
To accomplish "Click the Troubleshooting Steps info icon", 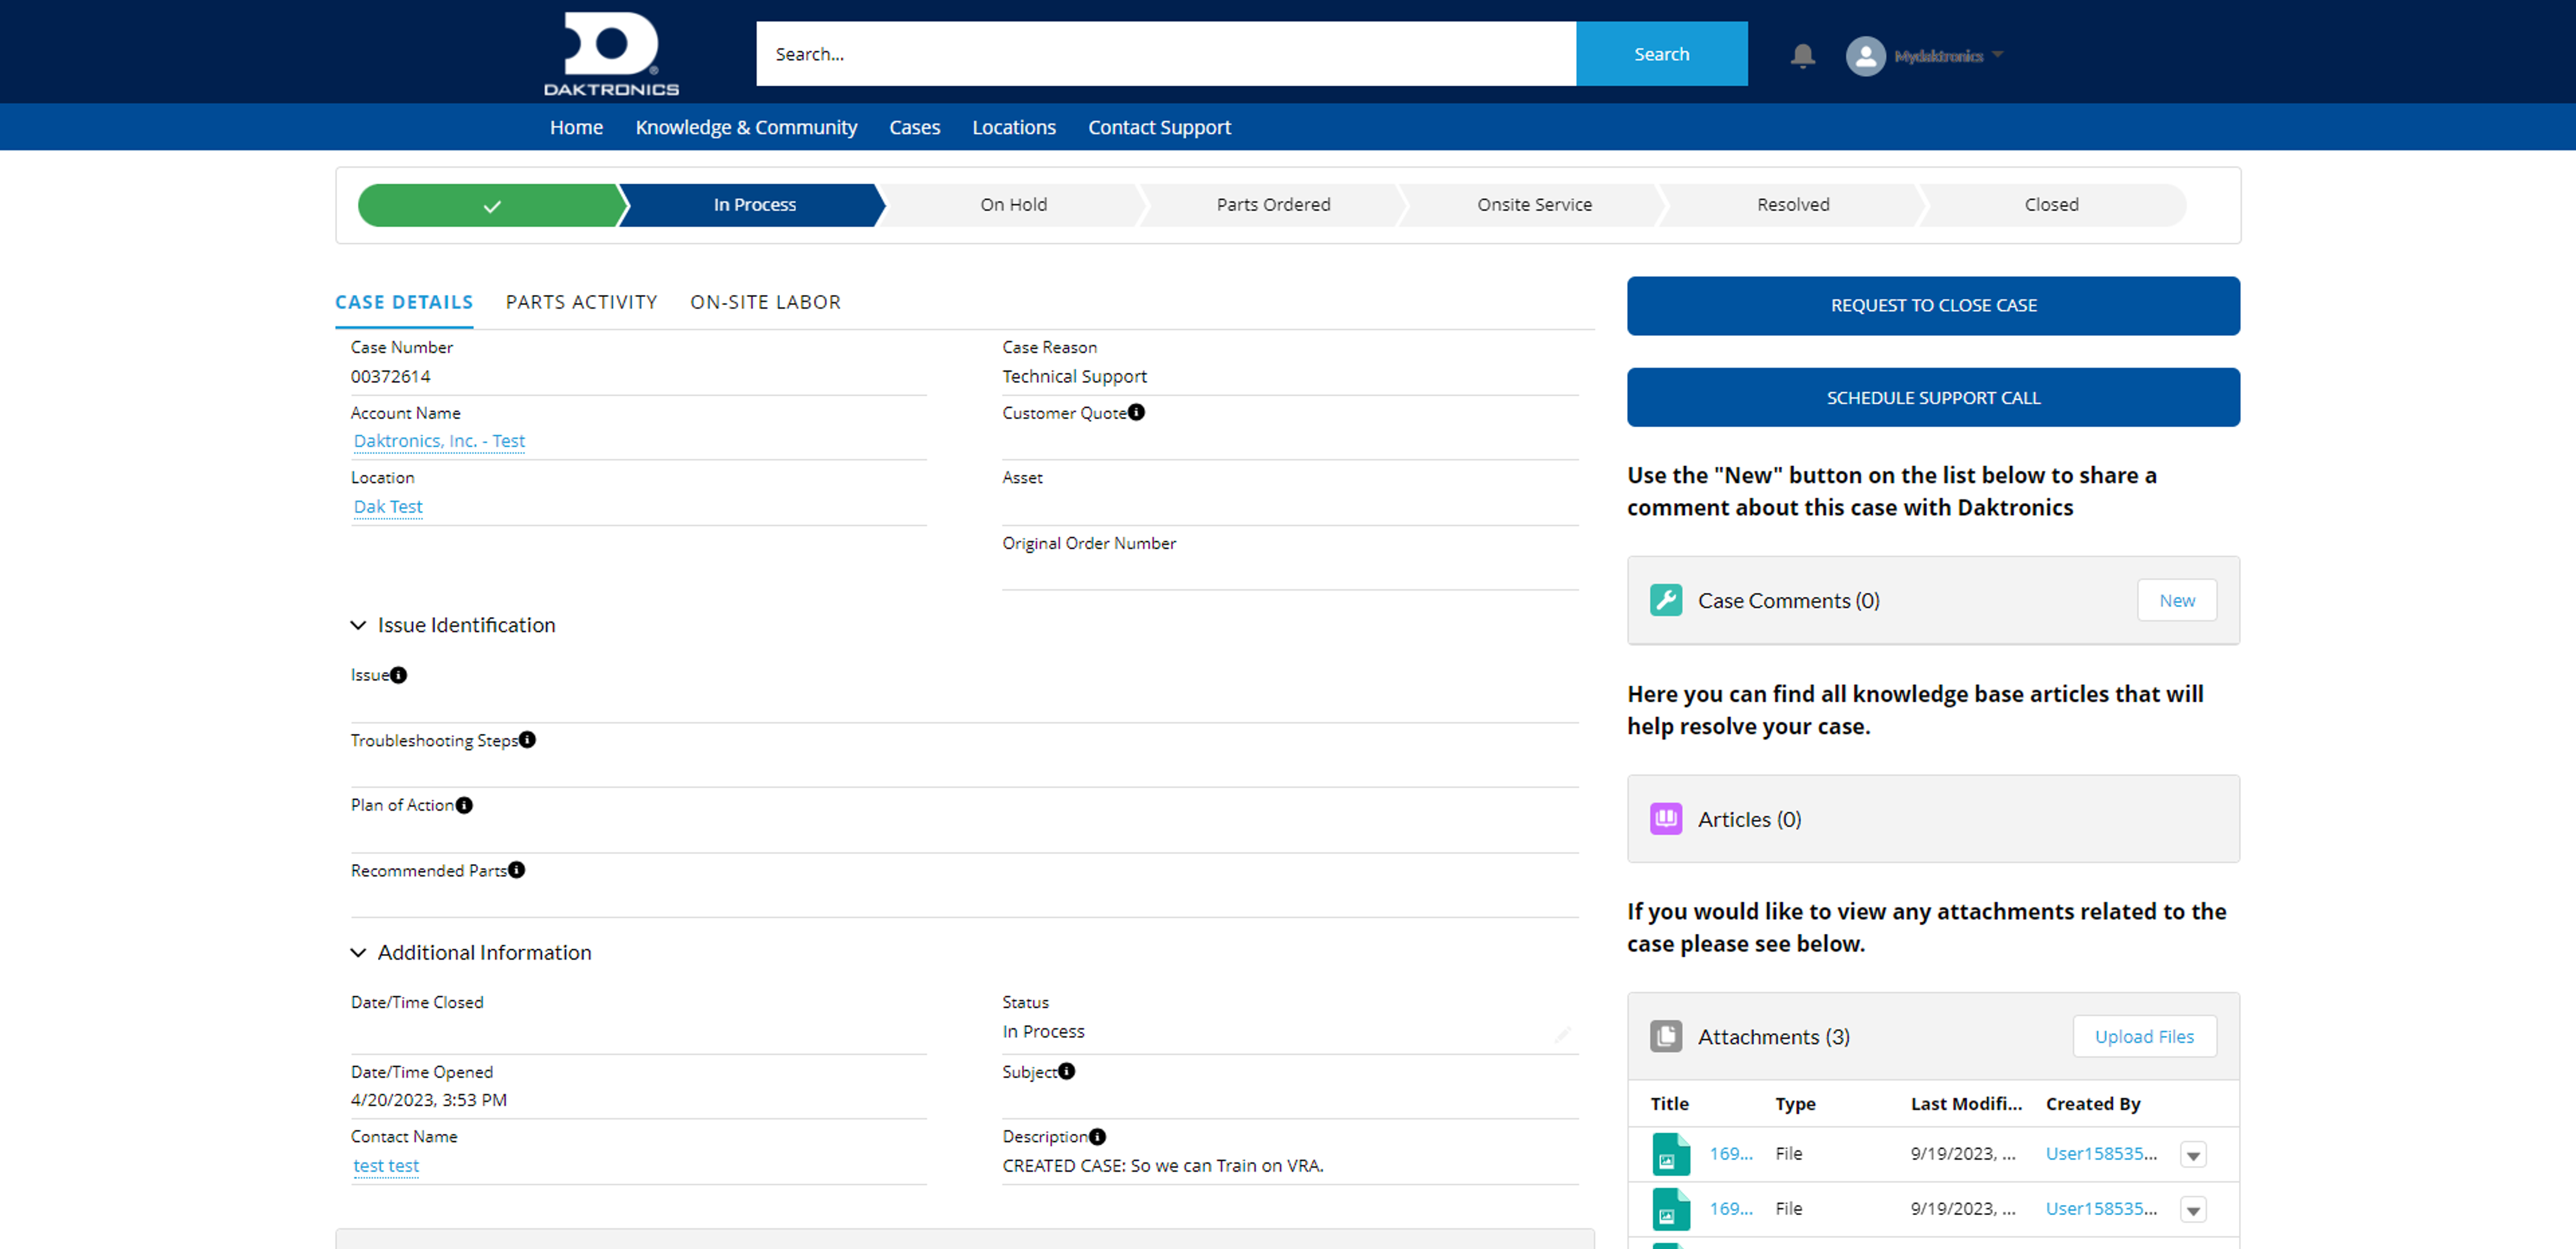I will 527,739.
